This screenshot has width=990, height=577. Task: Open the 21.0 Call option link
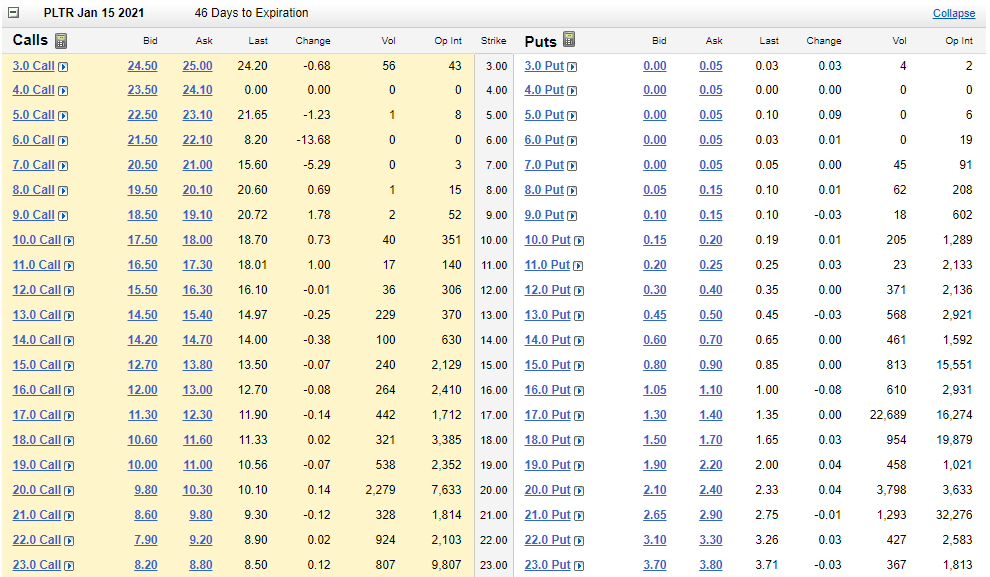point(37,515)
